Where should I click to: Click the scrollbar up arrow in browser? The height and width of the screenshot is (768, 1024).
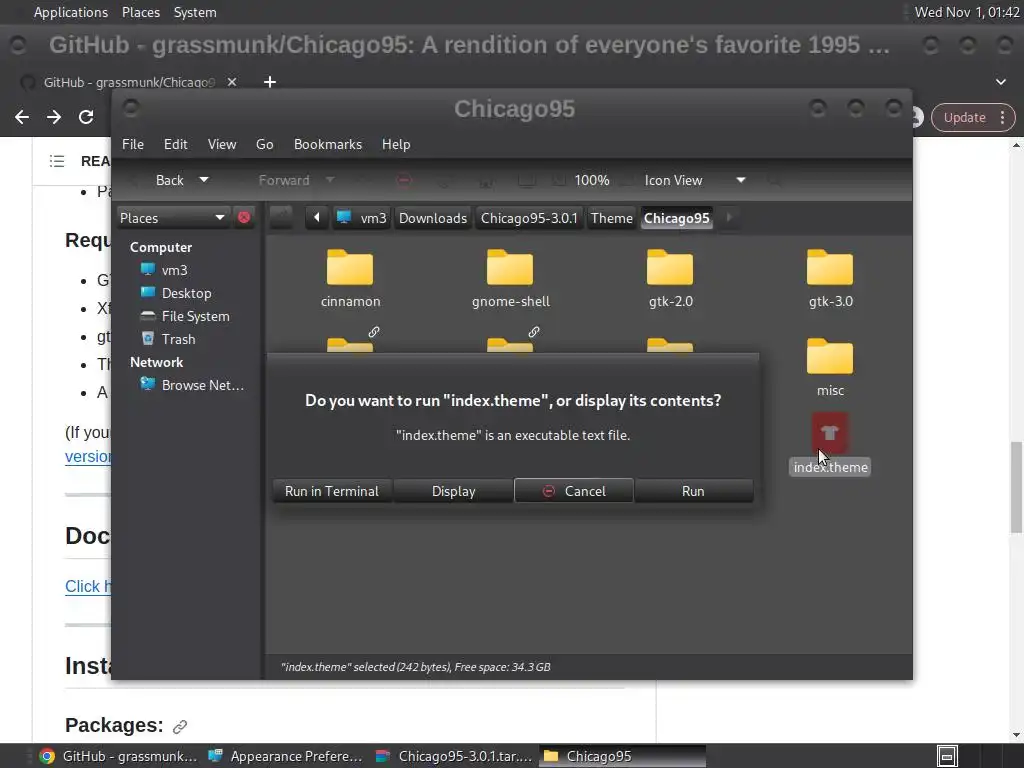tap(1016, 145)
